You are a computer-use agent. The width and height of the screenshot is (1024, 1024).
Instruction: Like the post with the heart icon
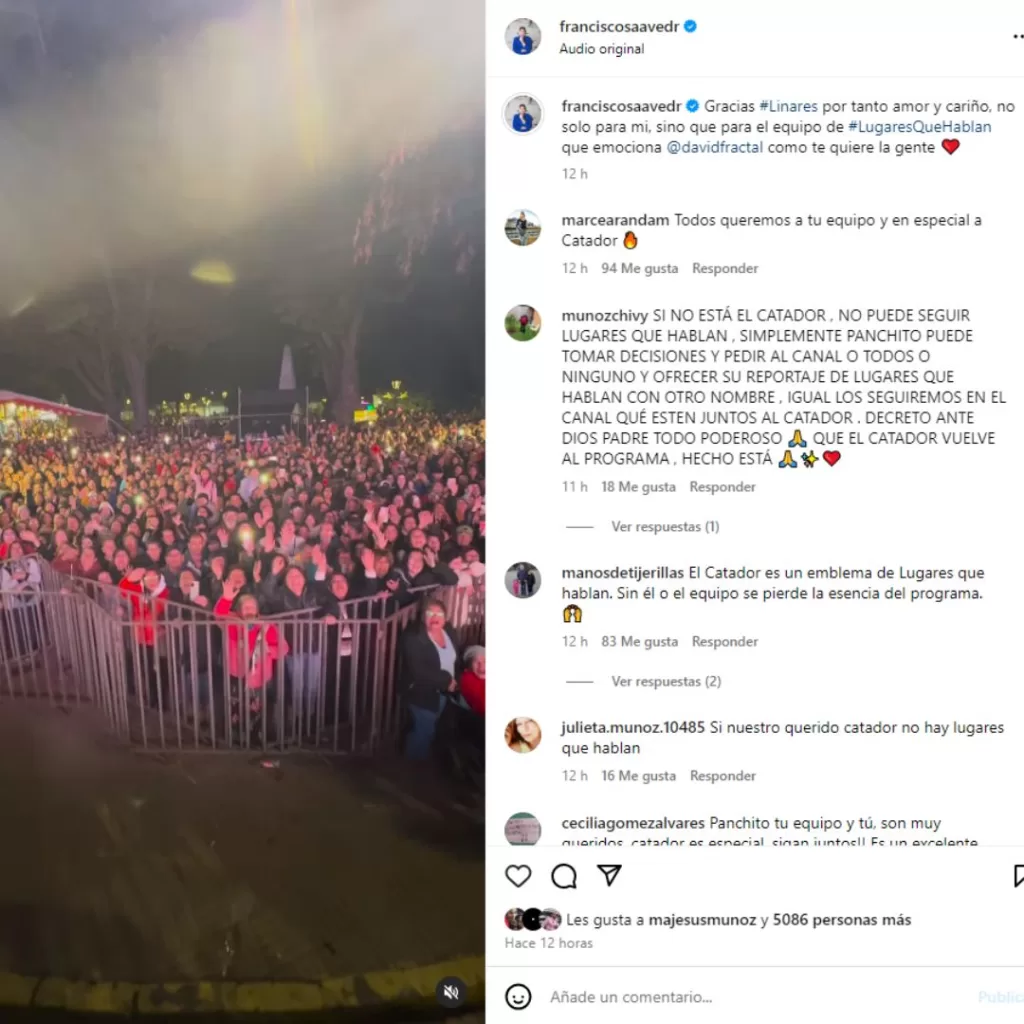tap(518, 876)
